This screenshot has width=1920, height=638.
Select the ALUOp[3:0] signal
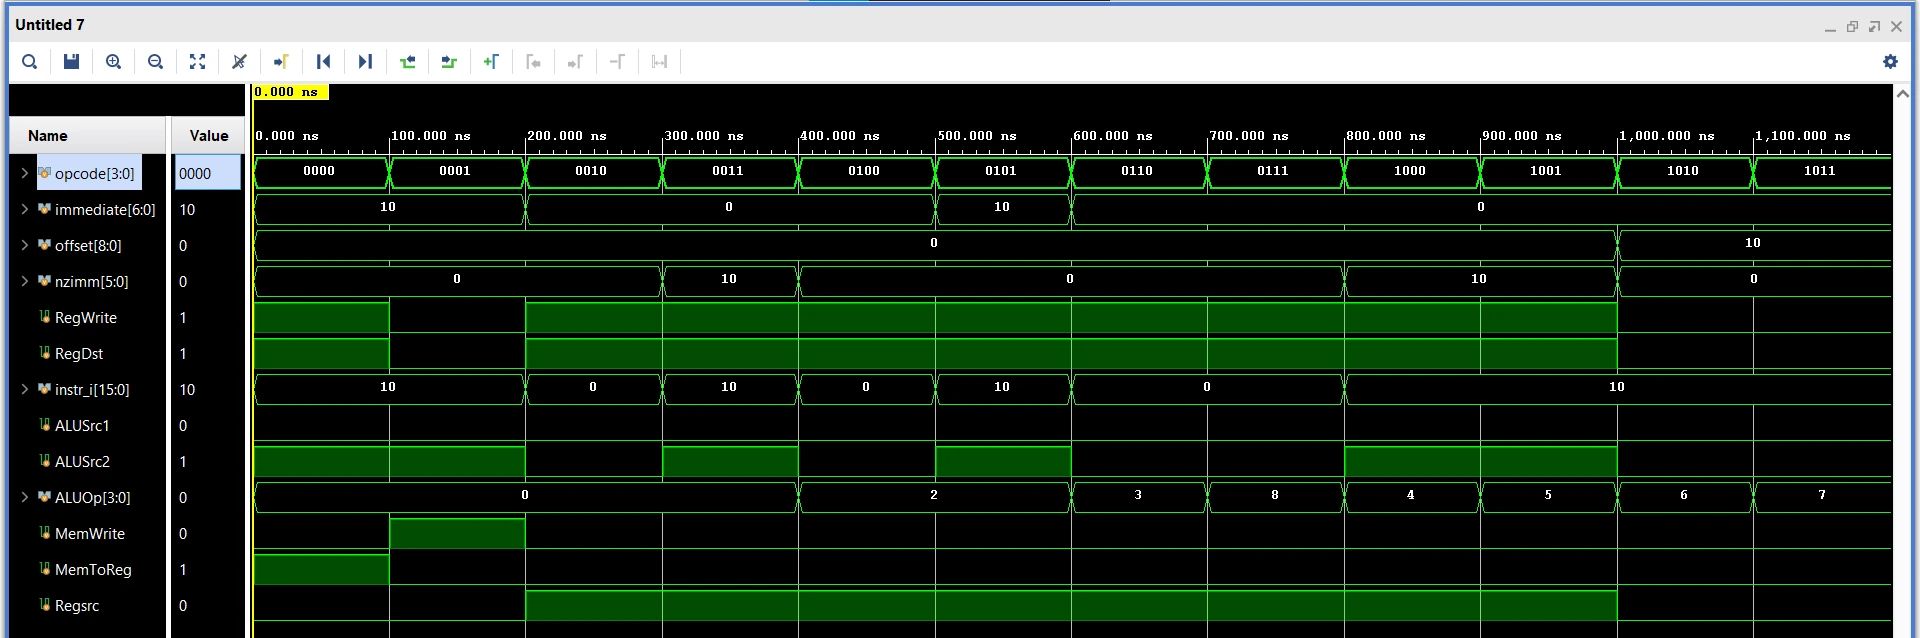tap(92, 498)
